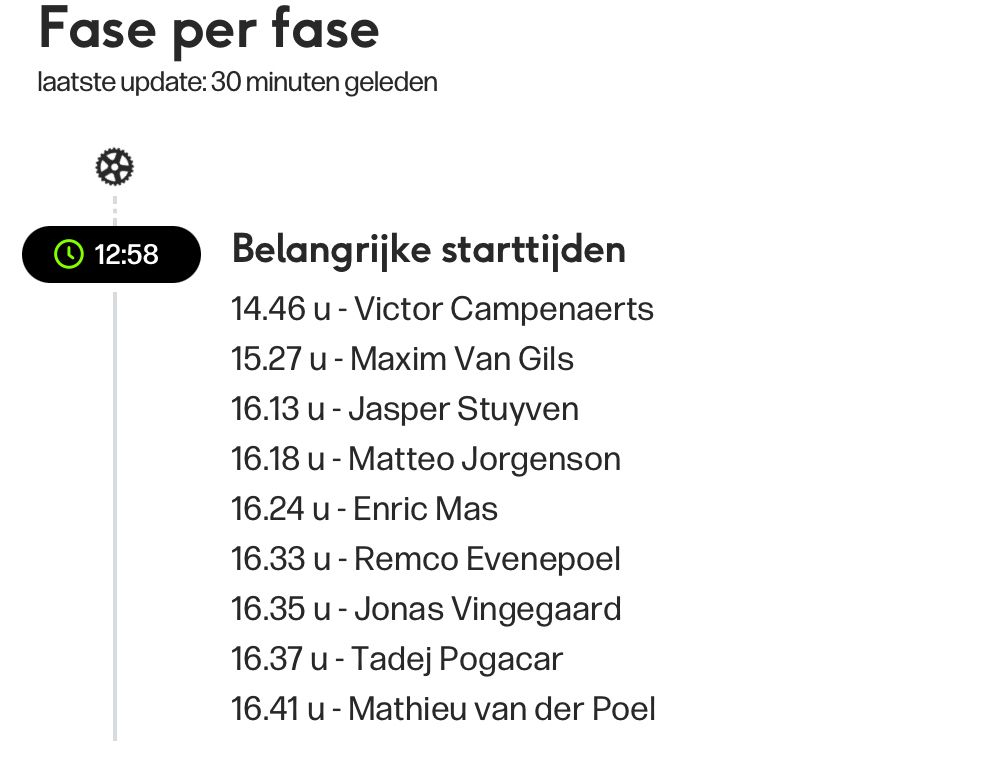Click the Jasper Stuyven line
This screenshot has height=780, width=993.
(x=405, y=409)
